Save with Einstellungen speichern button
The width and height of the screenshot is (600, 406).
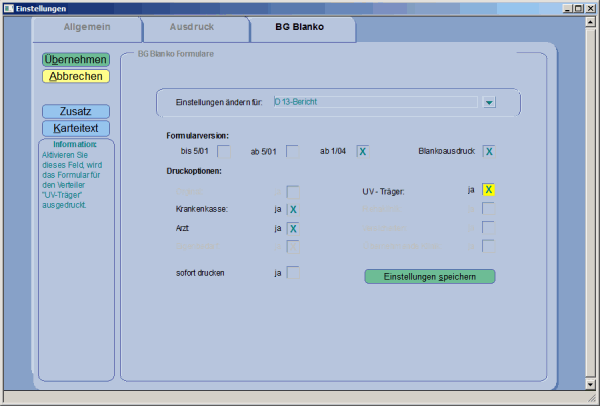coord(430,277)
